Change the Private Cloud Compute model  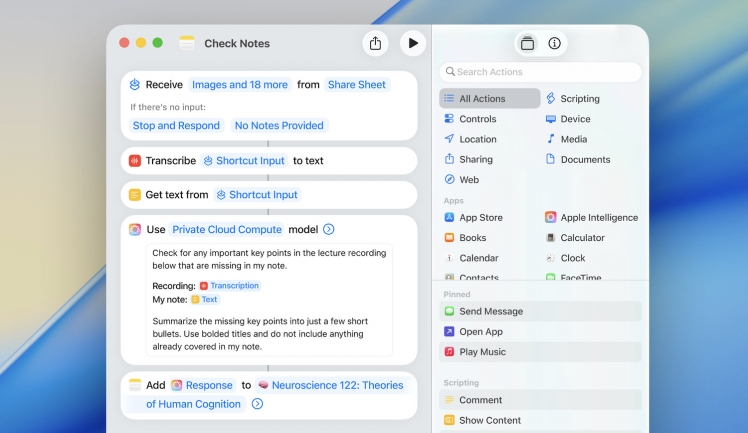click(x=227, y=229)
